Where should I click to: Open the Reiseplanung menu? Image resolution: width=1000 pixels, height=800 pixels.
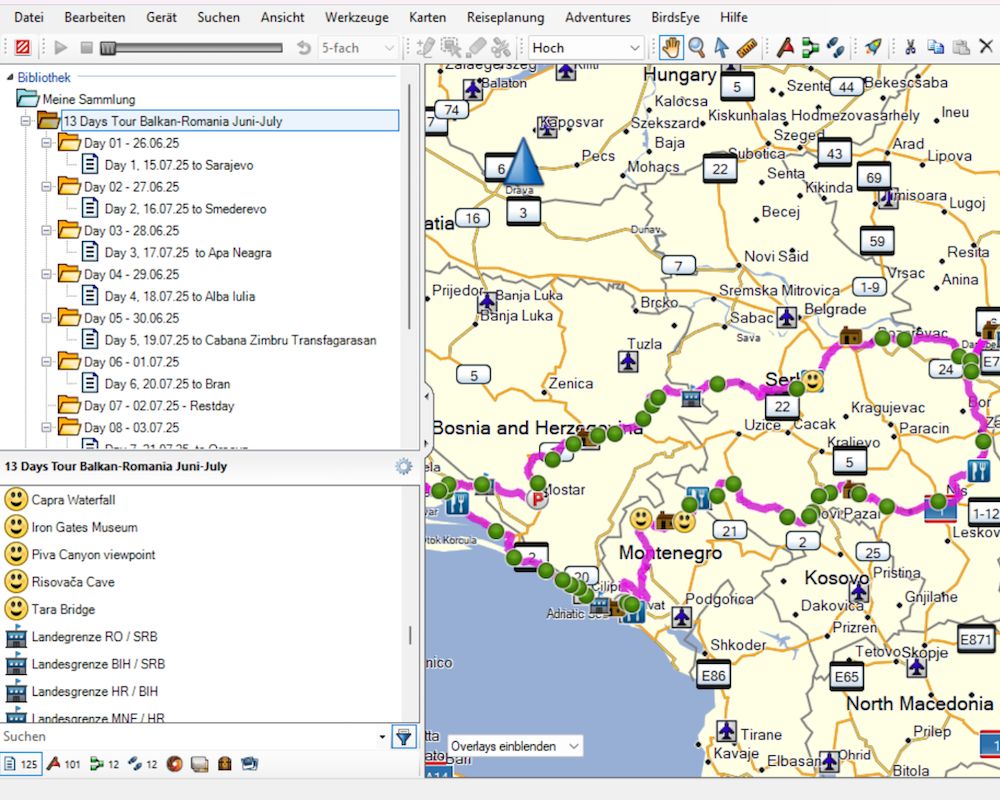pos(505,17)
